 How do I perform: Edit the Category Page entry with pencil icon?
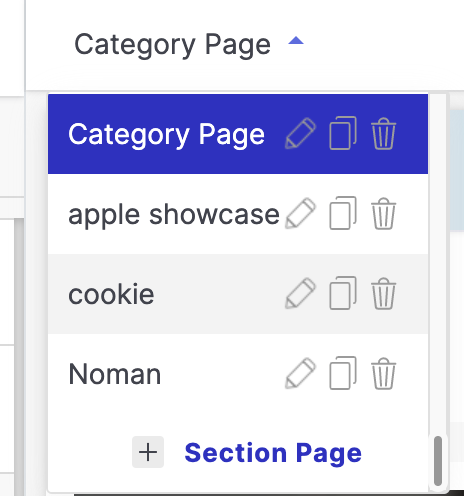click(300, 133)
